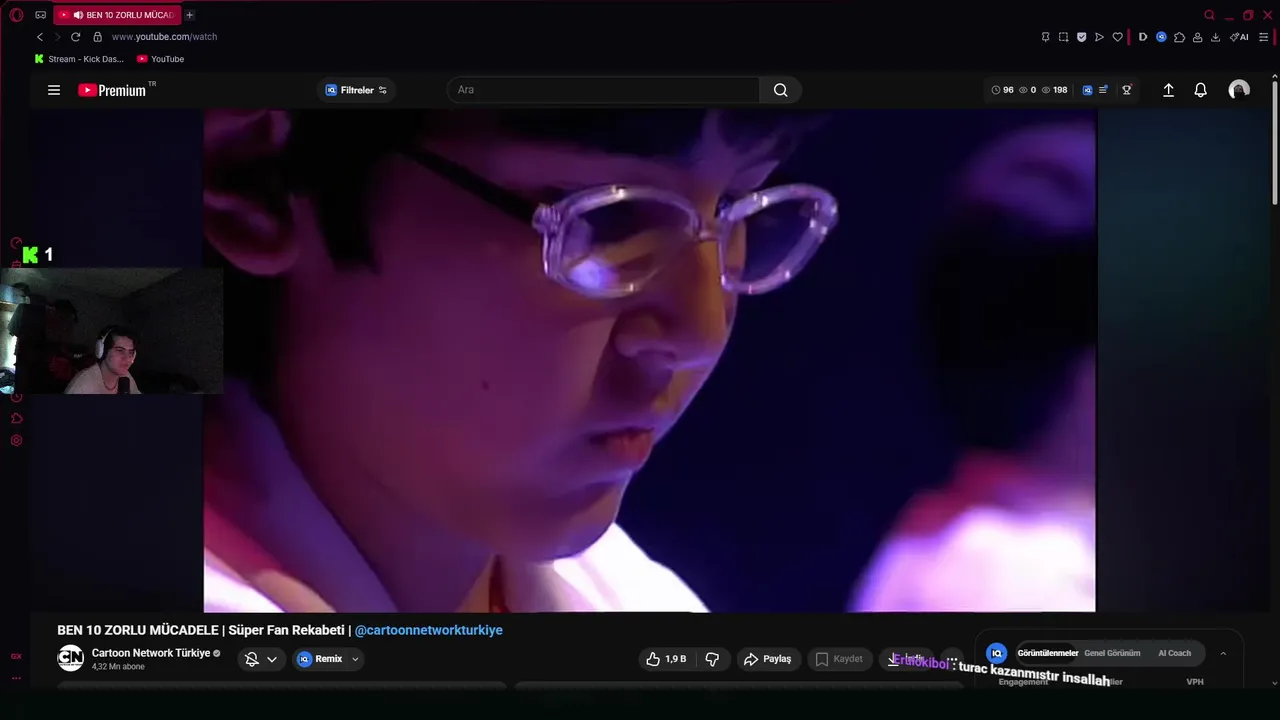This screenshot has width=1280, height=720.
Task: Click the video player frame
Action: [x=649, y=360]
